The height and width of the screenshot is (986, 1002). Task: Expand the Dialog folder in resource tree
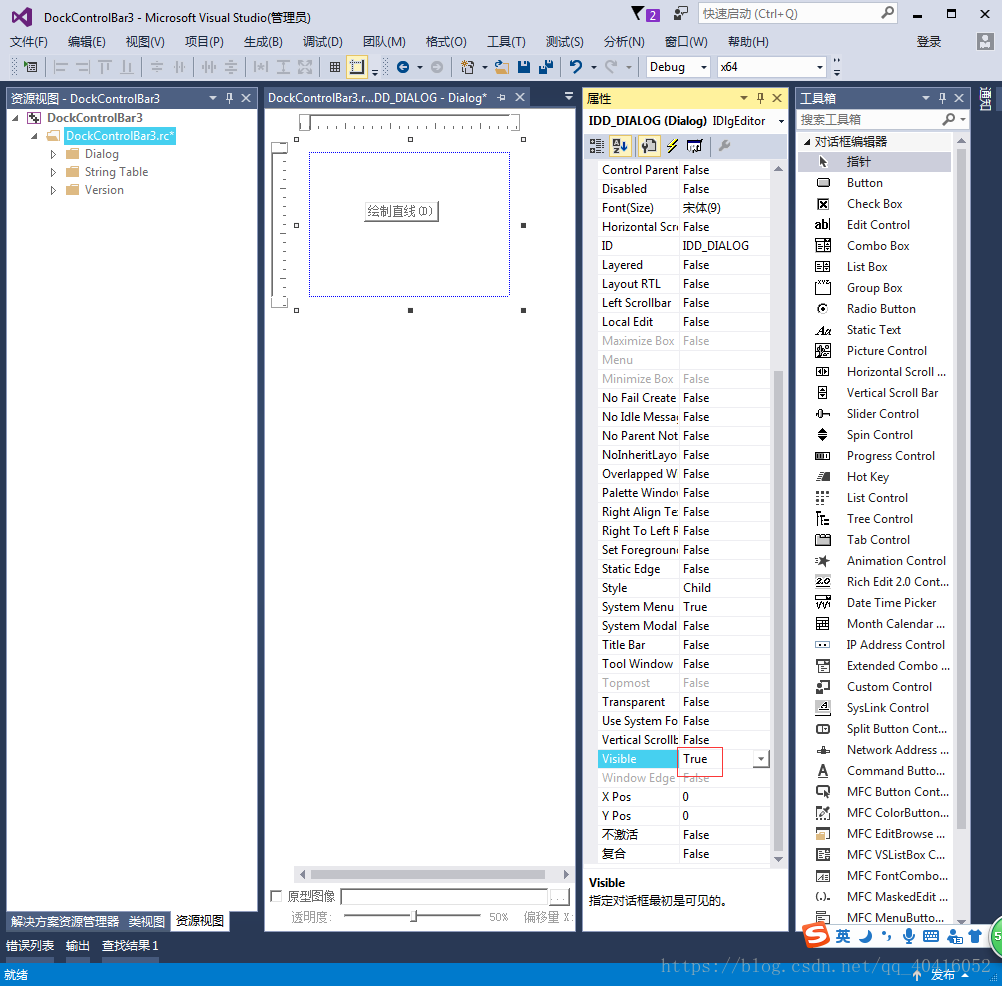click(53, 155)
